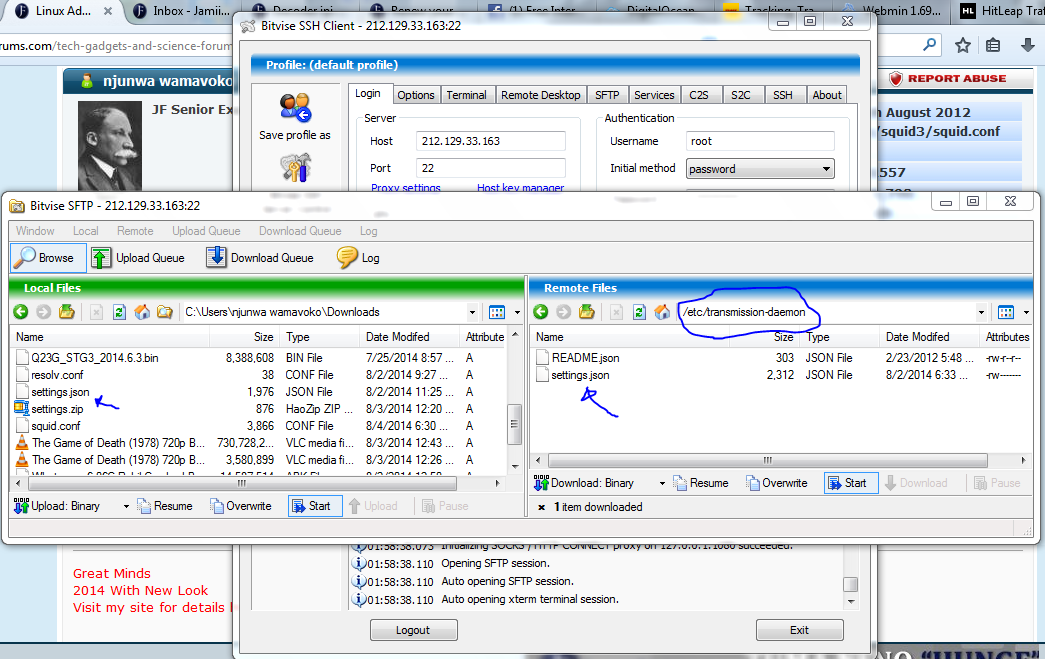Go to home folder in Local Files
The width and height of the screenshot is (1045, 659).
pos(142,312)
